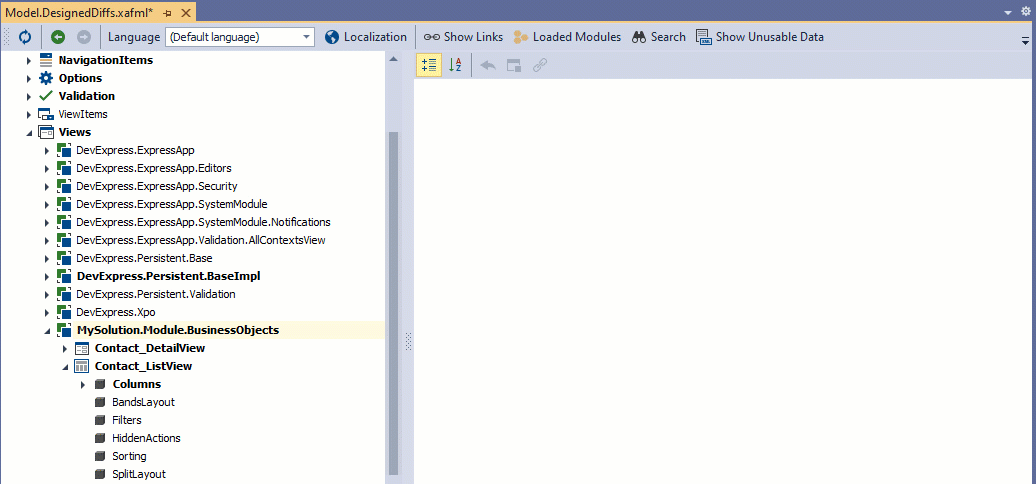Click the DevExpress.ExpressApp.Editors namespace icon

click(64, 168)
